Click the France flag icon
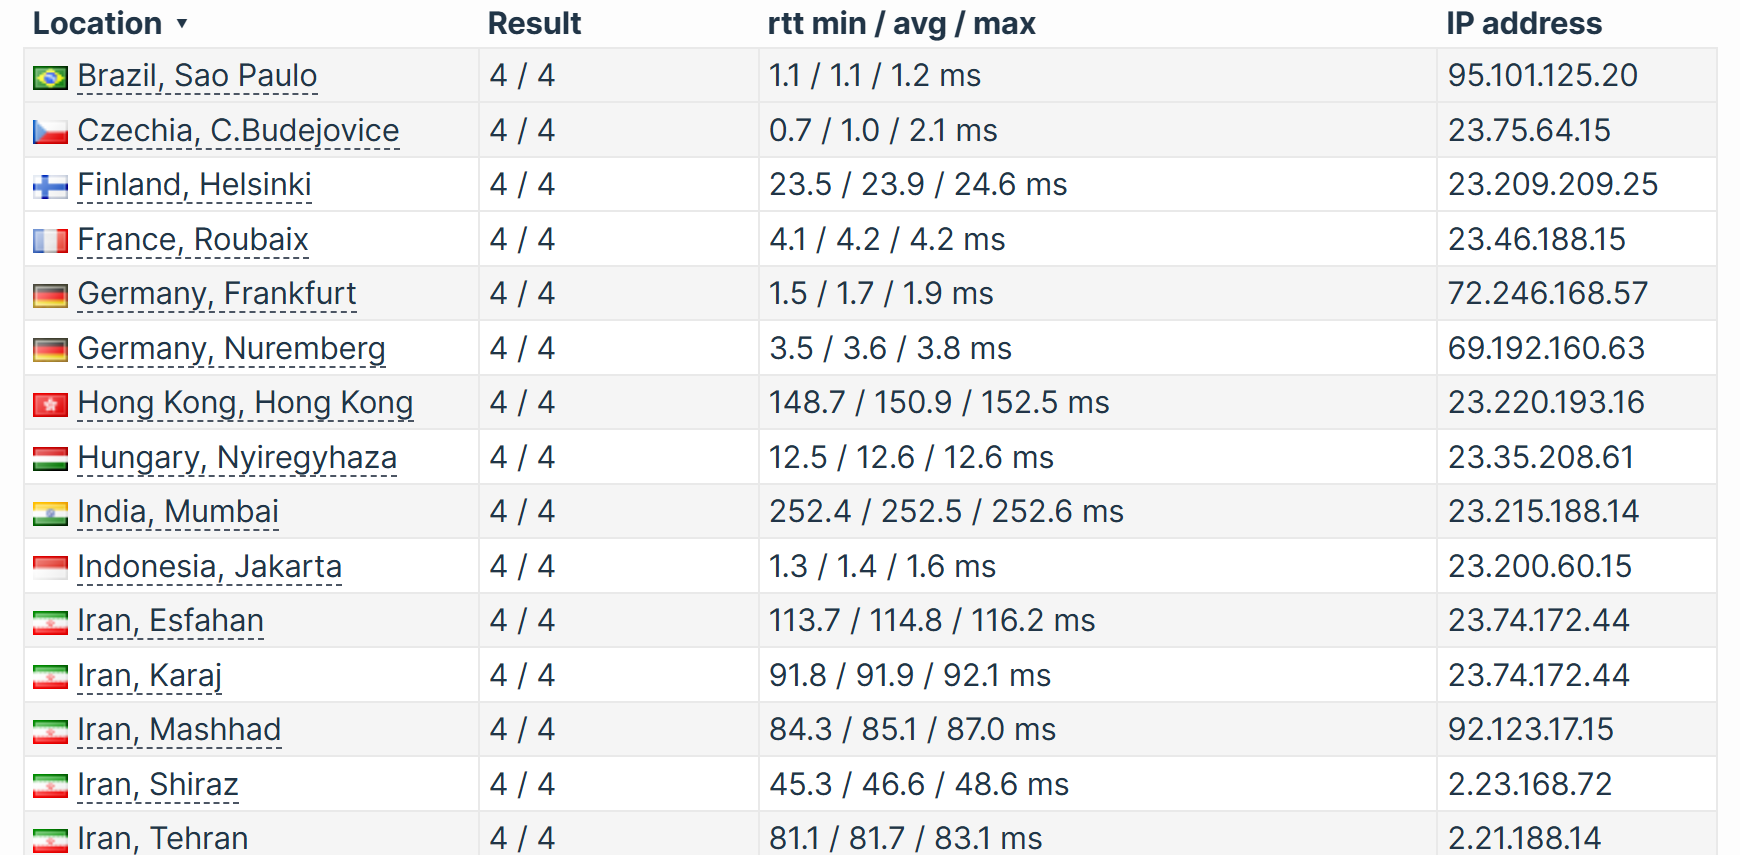This screenshot has height=855, width=1740. coord(50,241)
